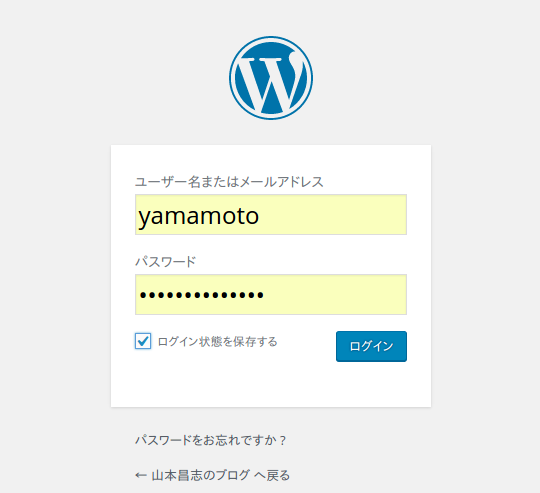This screenshot has width=540, height=493.
Task: Click the パスワード field label
Action: (165, 262)
